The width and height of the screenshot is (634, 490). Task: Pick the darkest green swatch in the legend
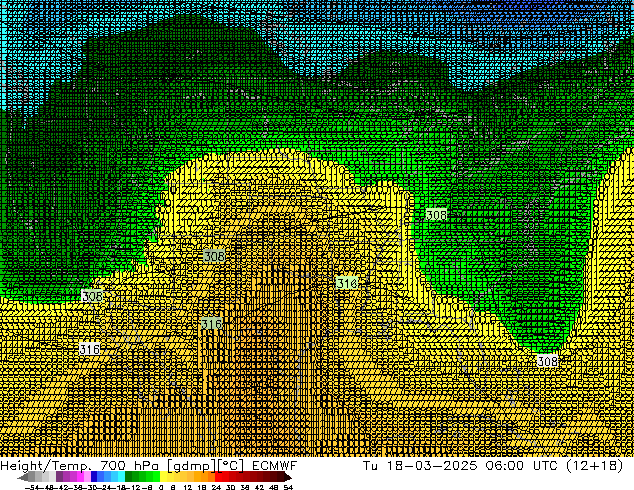pyautogui.click(x=129, y=477)
